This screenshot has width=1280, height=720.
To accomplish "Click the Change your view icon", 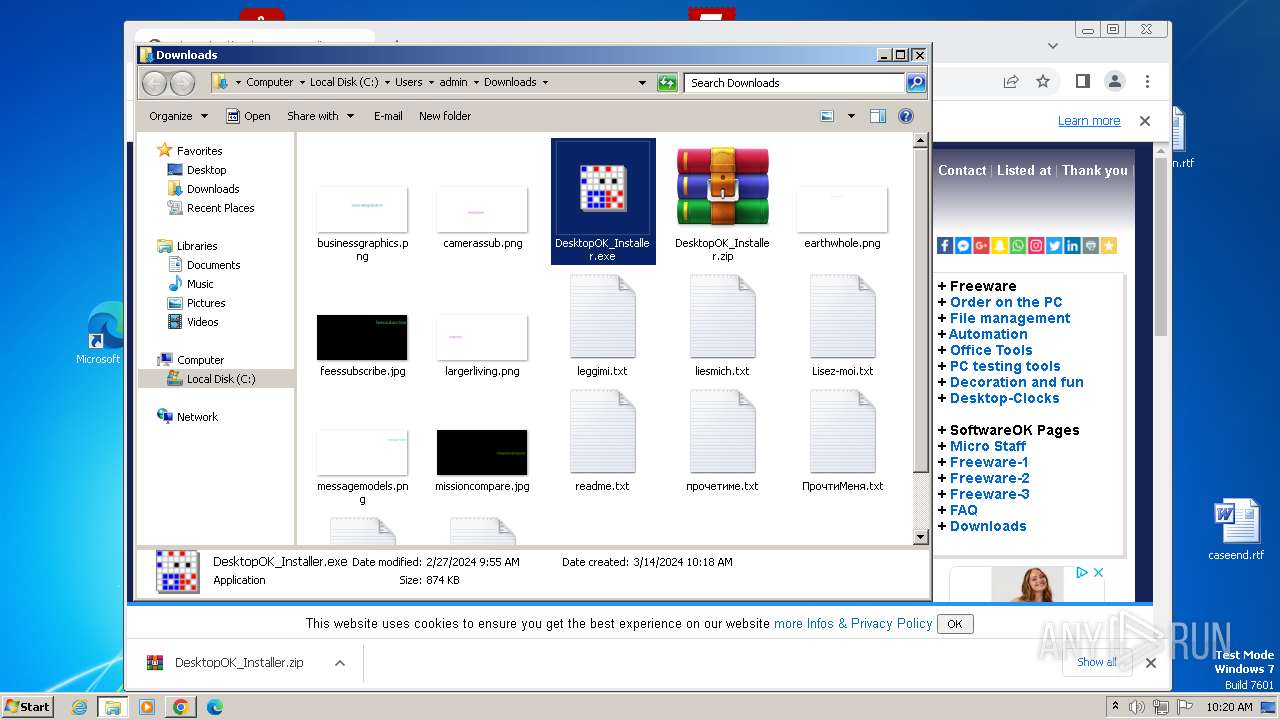I will (827, 116).
